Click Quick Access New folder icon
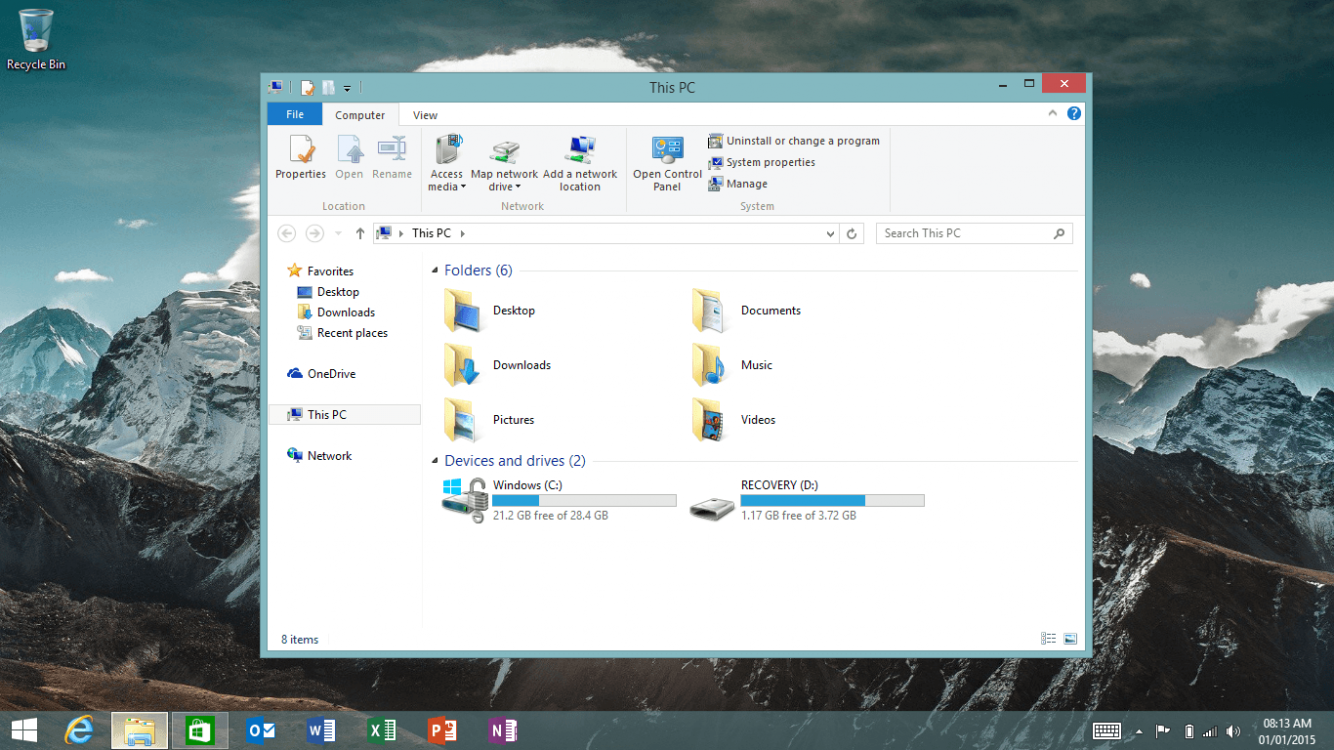1334x750 pixels. click(x=328, y=88)
